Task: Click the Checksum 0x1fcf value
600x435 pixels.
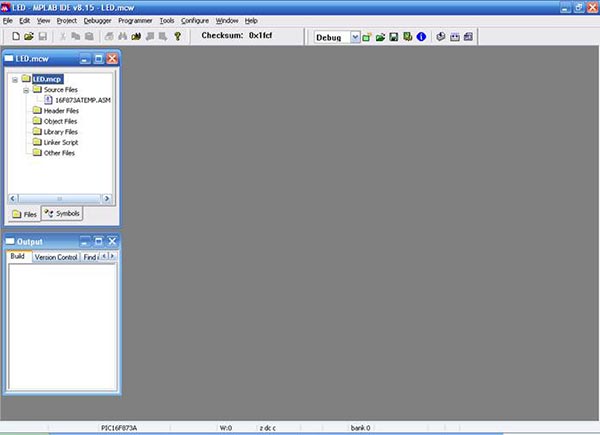Action: (x=260, y=36)
